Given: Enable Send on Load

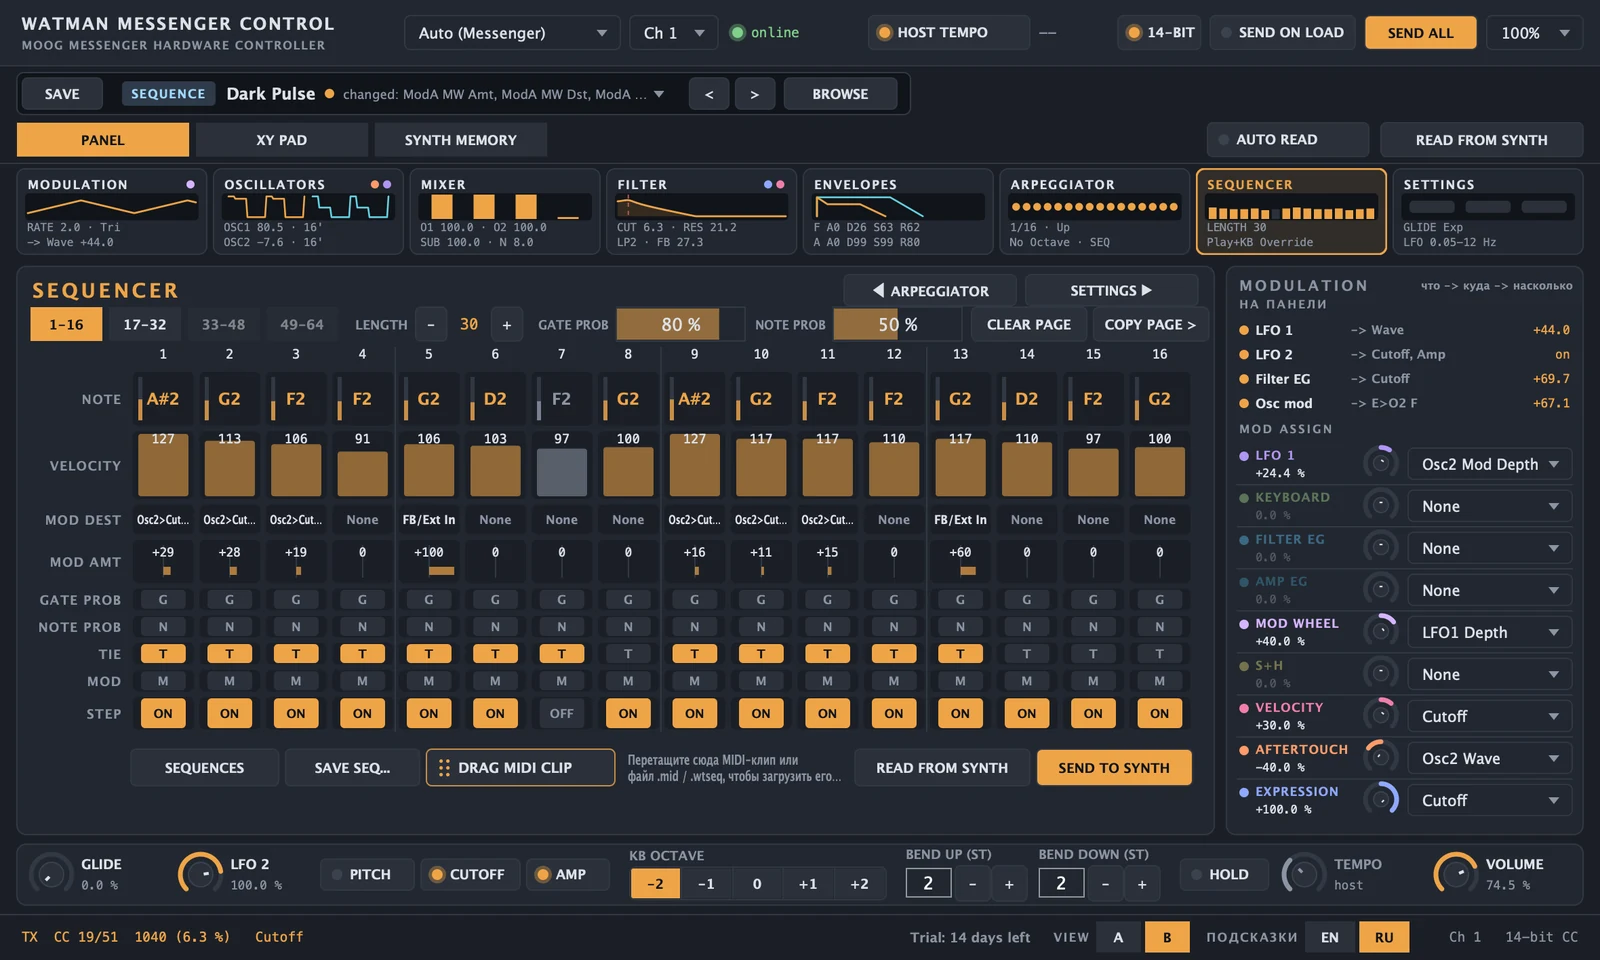Looking at the screenshot, I should [x=1283, y=33].
